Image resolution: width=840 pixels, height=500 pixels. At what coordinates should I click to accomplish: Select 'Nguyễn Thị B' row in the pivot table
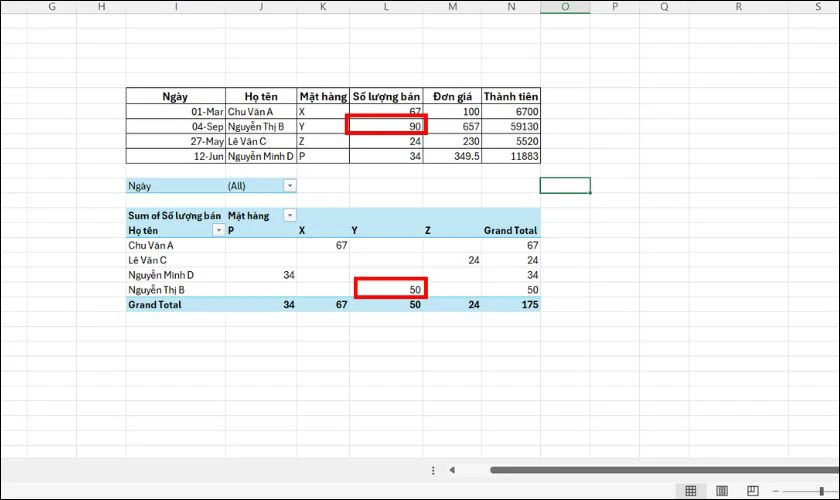click(176, 290)
